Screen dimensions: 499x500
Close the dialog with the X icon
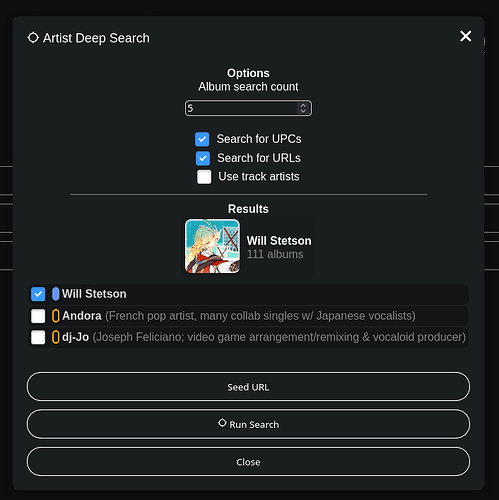click(465, 36)
